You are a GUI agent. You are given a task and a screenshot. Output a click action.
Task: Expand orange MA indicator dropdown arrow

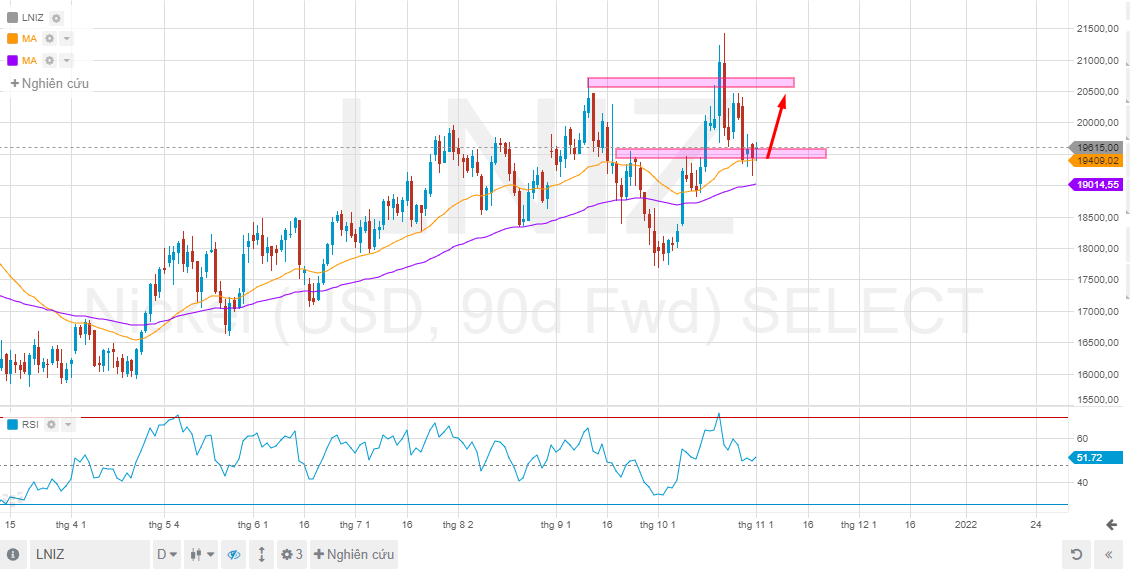coord(66,39)
